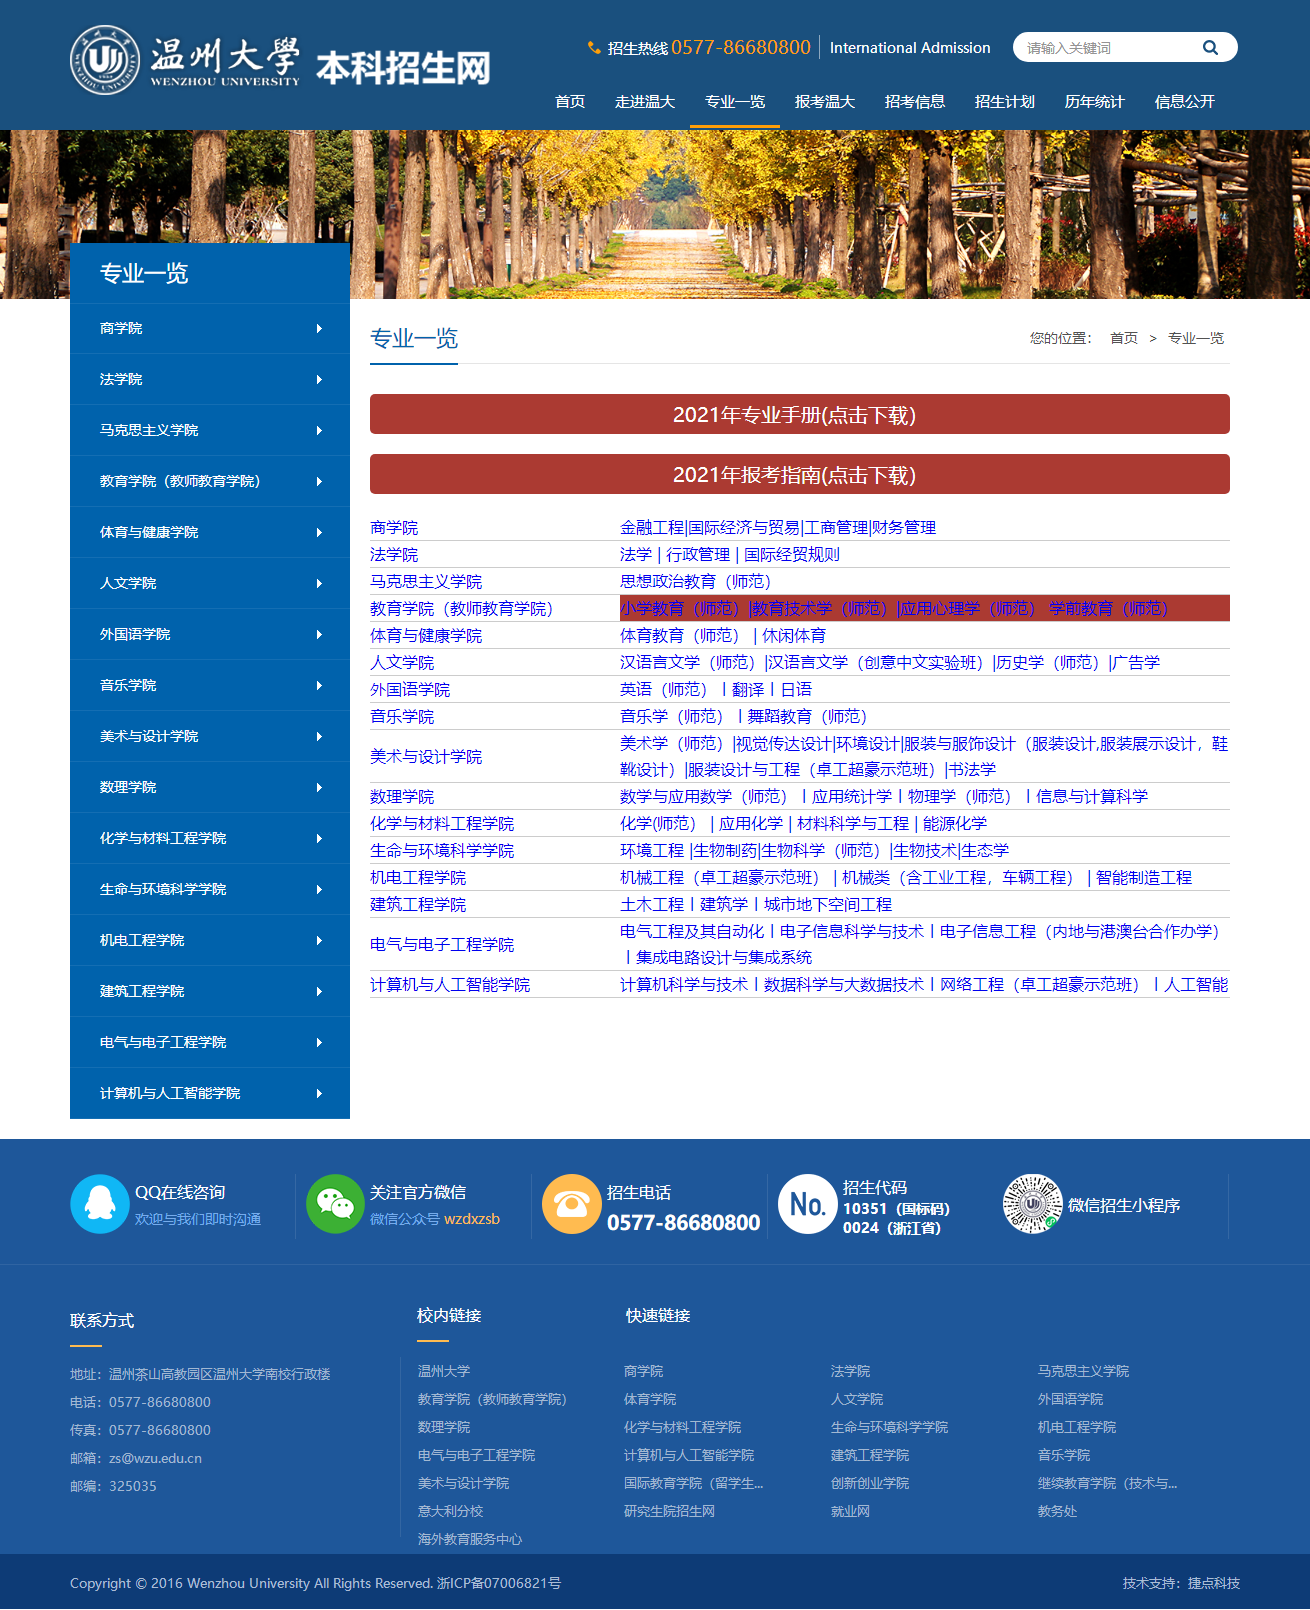The height and width of the screenshot is (1610, 1310).
Task: Click the phone hotline icon in header
Action: (594, 48)
